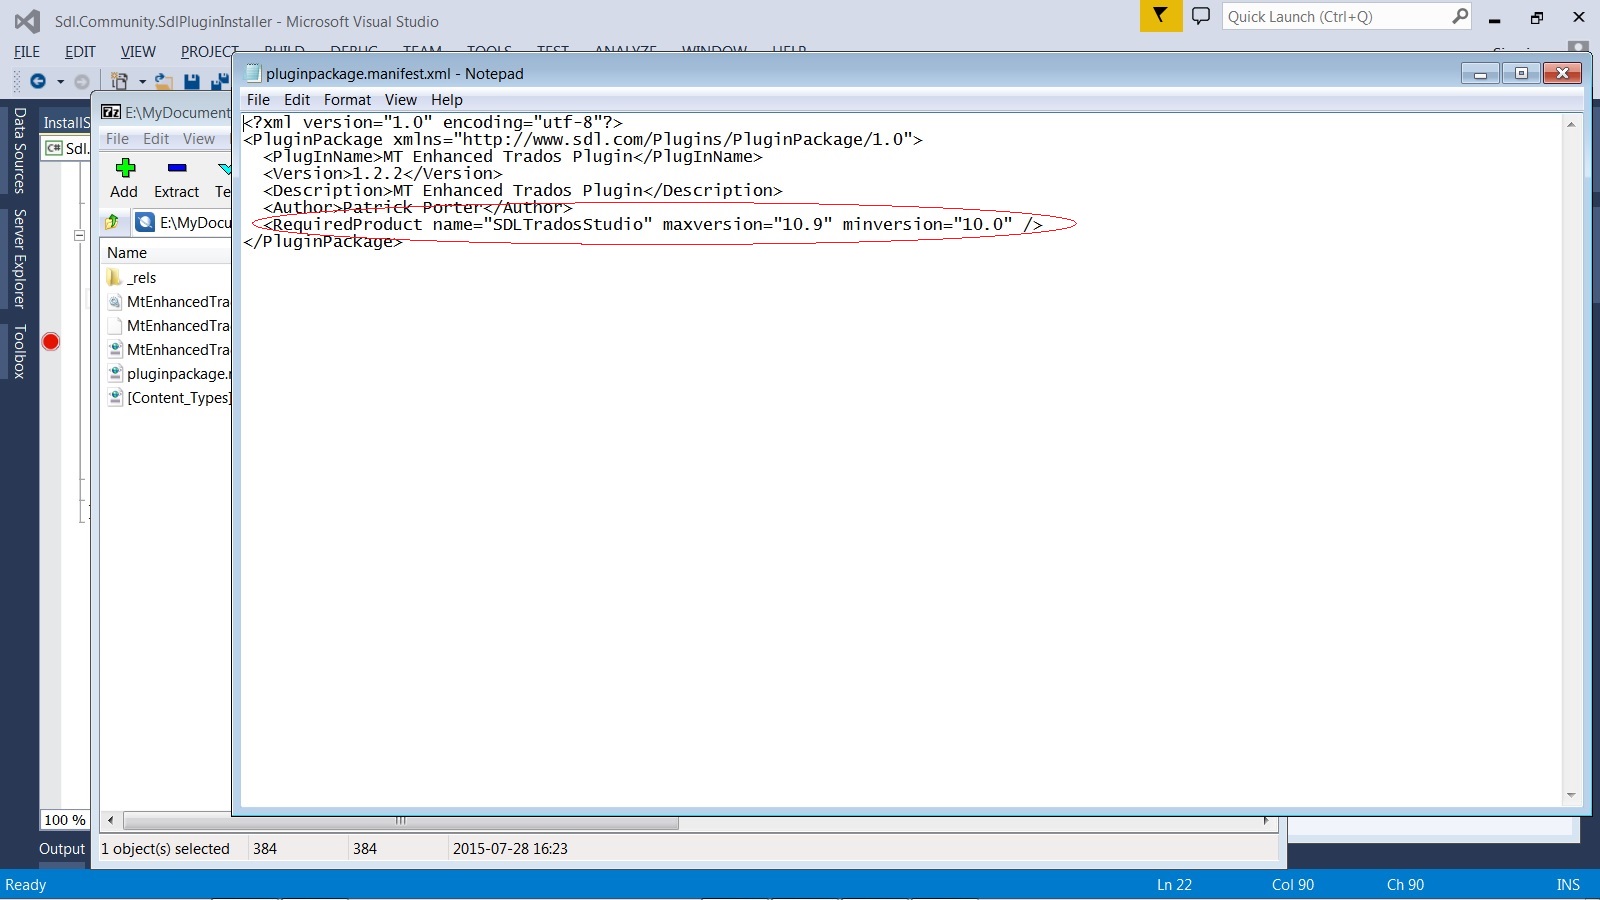The width and height of the screenshot is (1600, 900).
Task: Select the _rels folder in 7-Zip
Action: (142, 278)
